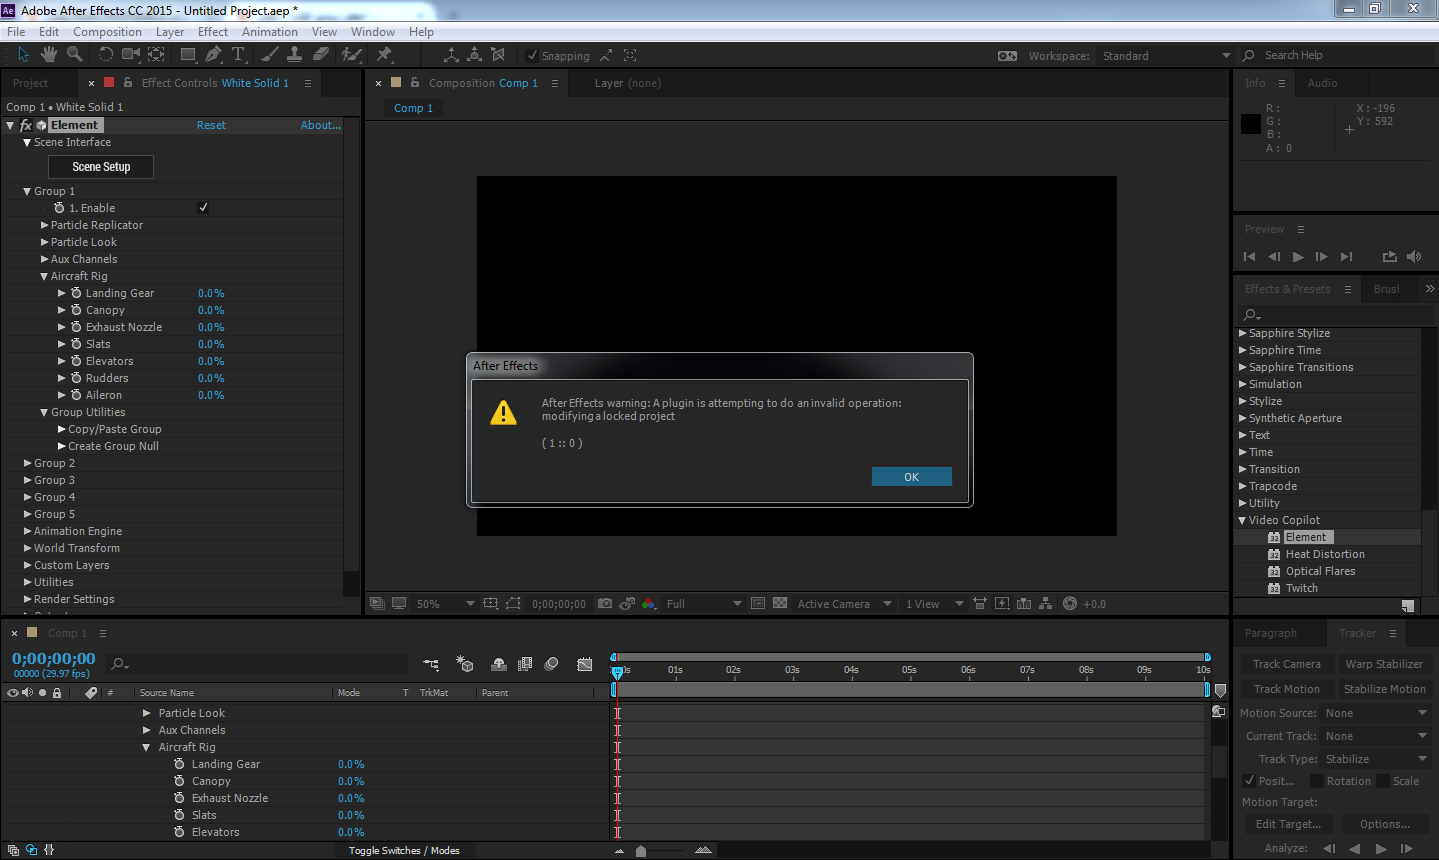This screenshot has height=860, width=1439.
Task: Toggle the Aileron stopwatch in Effect Controls
Action: 76,395
